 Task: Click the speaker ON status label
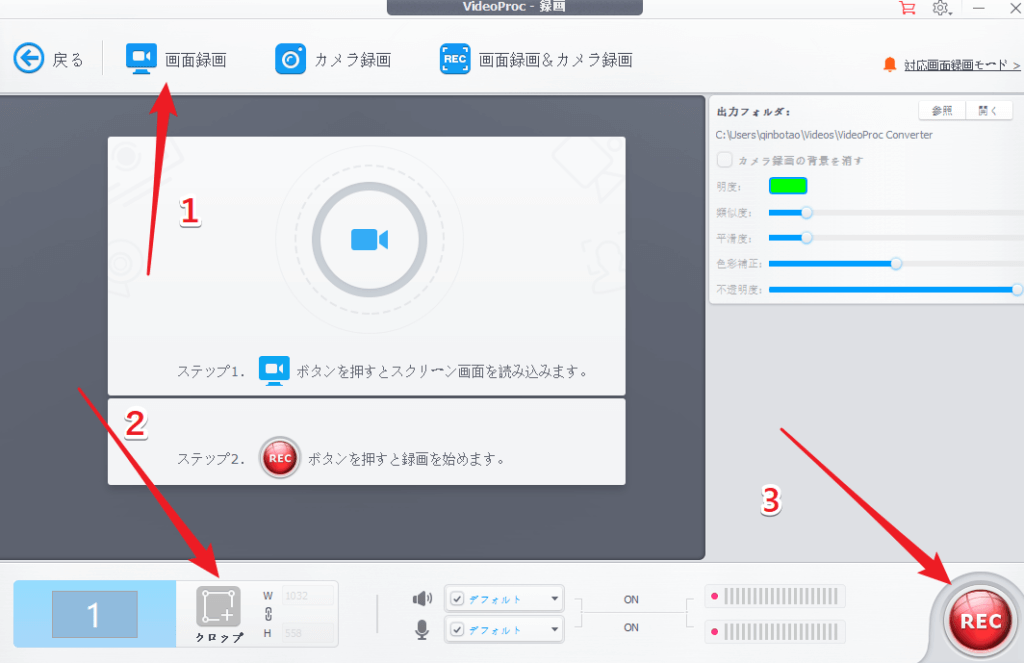point(631,600)
